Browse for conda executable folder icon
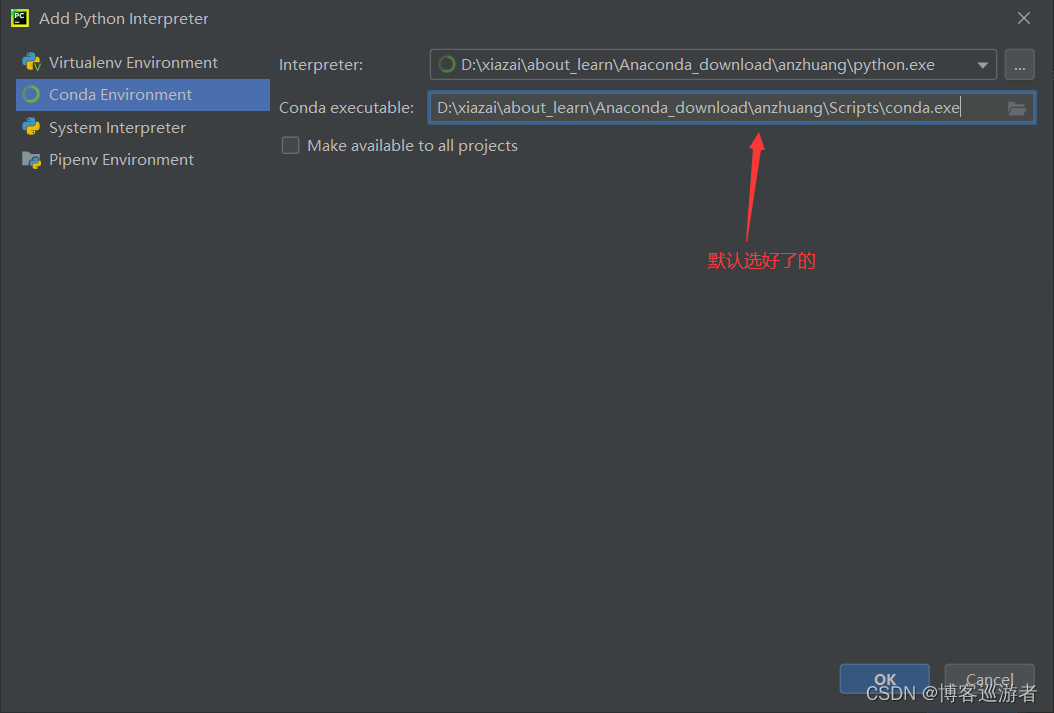 tap(1016, 108)
